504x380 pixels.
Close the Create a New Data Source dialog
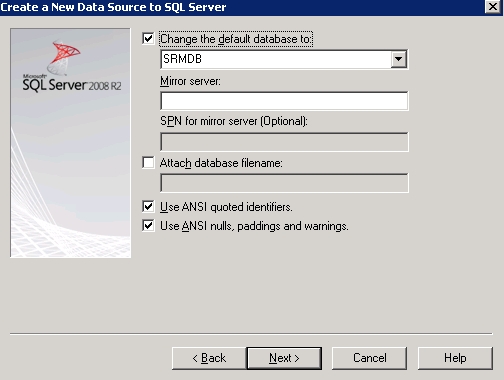[x=493, y=7]
